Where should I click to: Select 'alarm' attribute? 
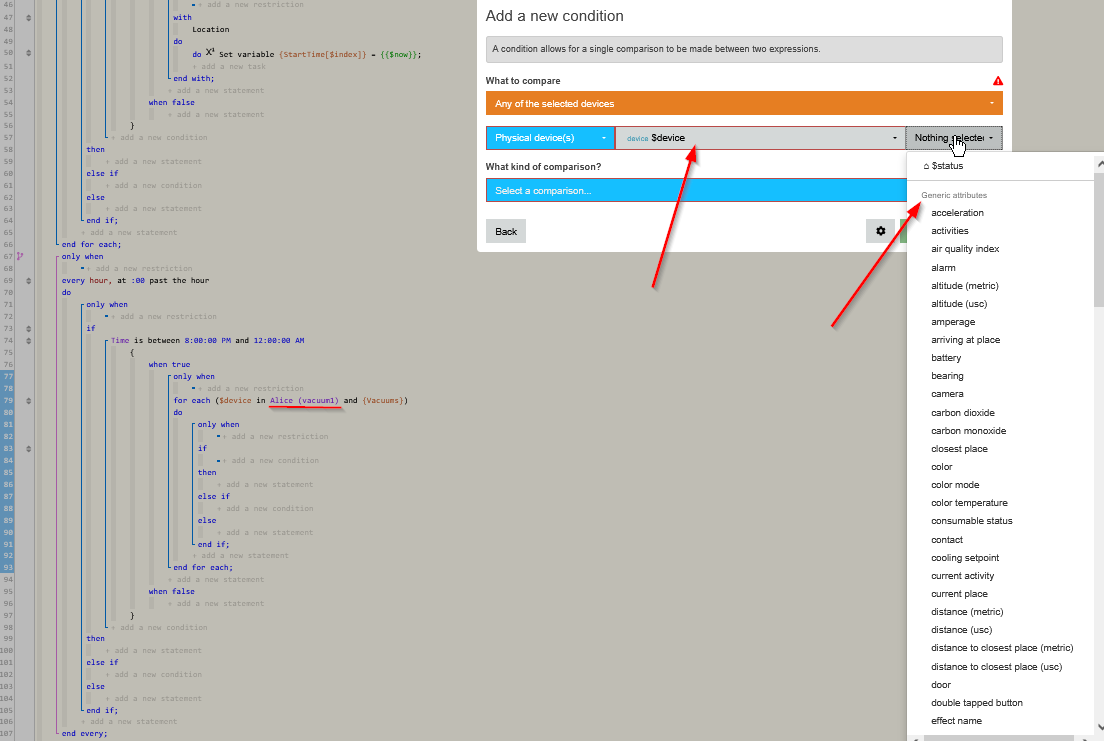(x=943, y=268)
